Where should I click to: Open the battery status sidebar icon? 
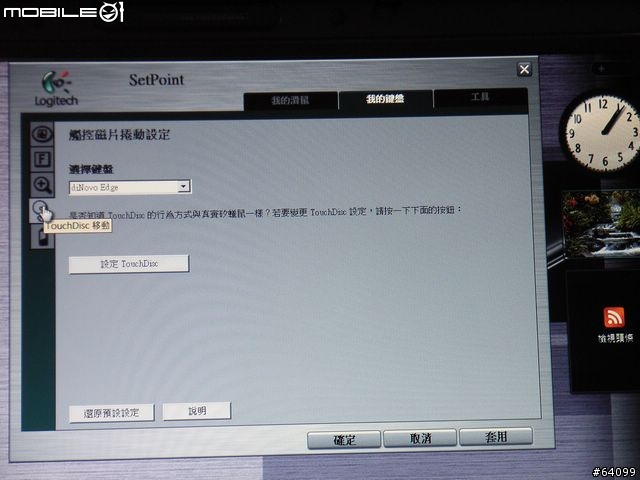[42, 237]
